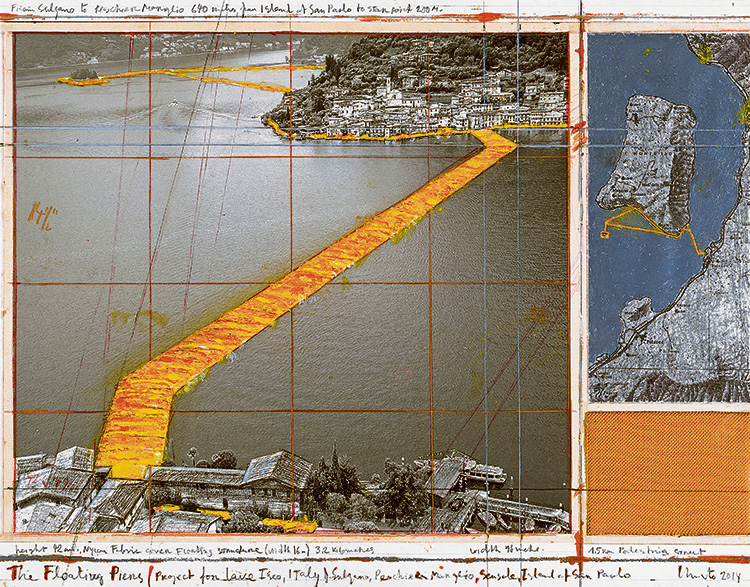The height and width of the screenshot is (587, 750).
Task: Open the blue lake map panel
Action: pos(668,217)
